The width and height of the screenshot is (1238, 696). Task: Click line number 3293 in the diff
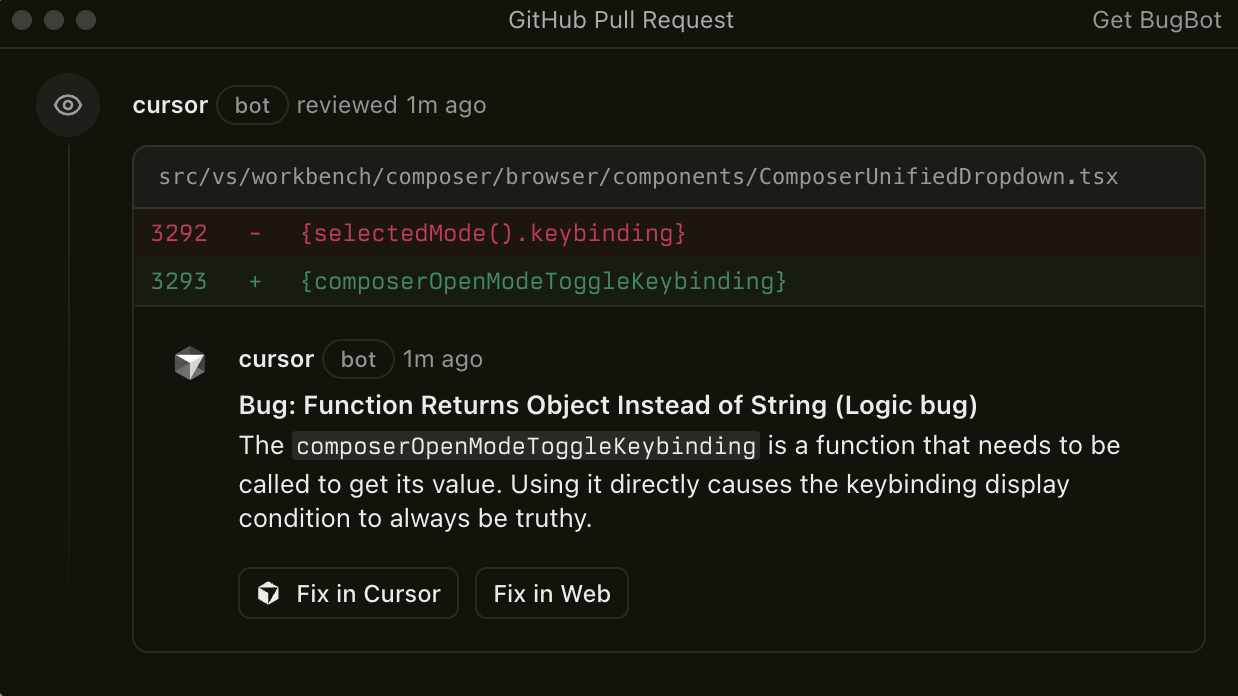[179, 281]
